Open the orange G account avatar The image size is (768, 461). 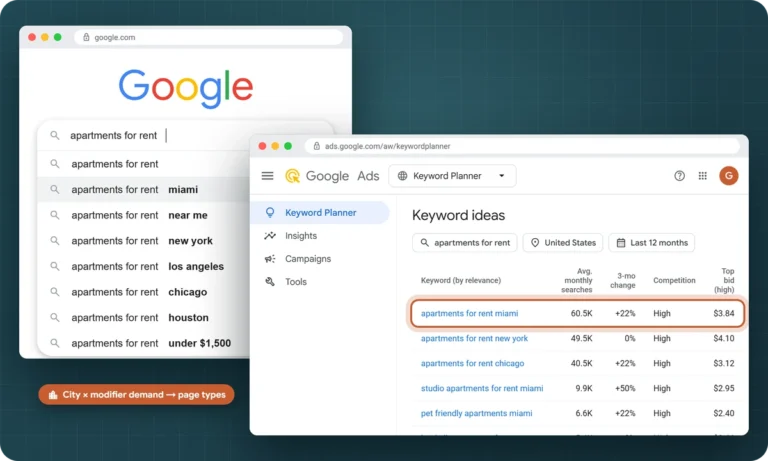click(729, 176)
